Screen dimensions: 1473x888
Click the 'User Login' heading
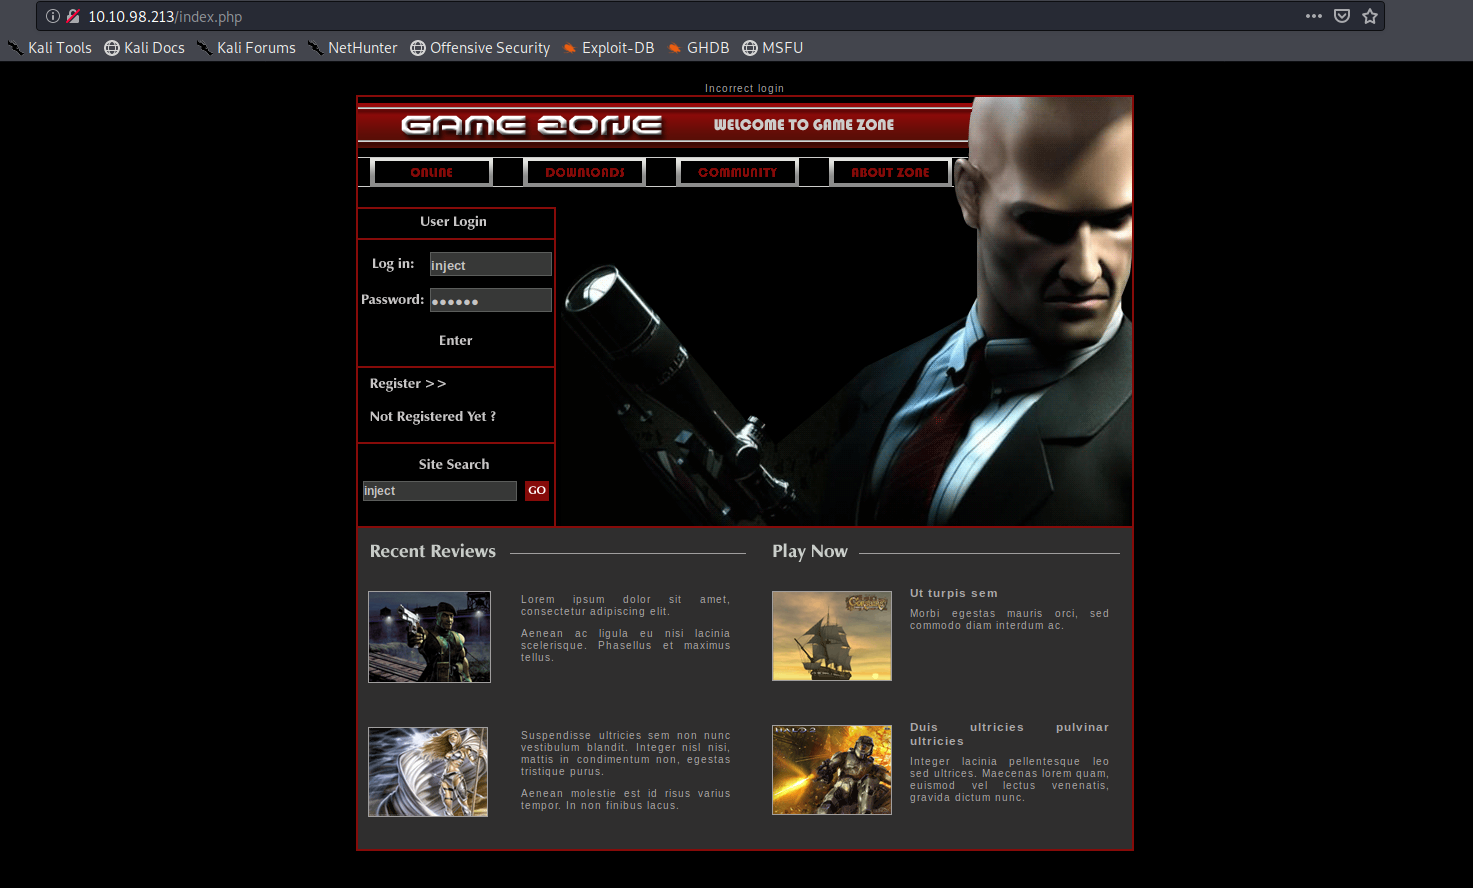(454, 222)
